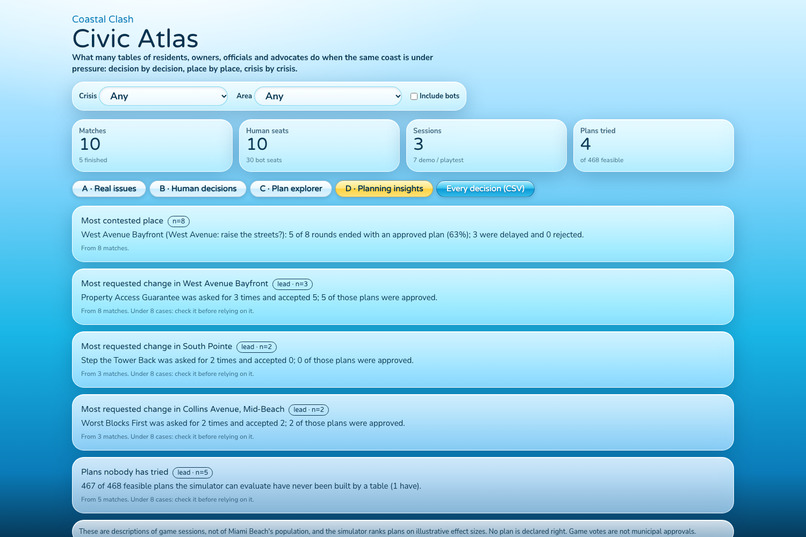Screen dimensions: 806x537
Task: Click the Civic Atlas heading
Action: click(x=135, y=39)
